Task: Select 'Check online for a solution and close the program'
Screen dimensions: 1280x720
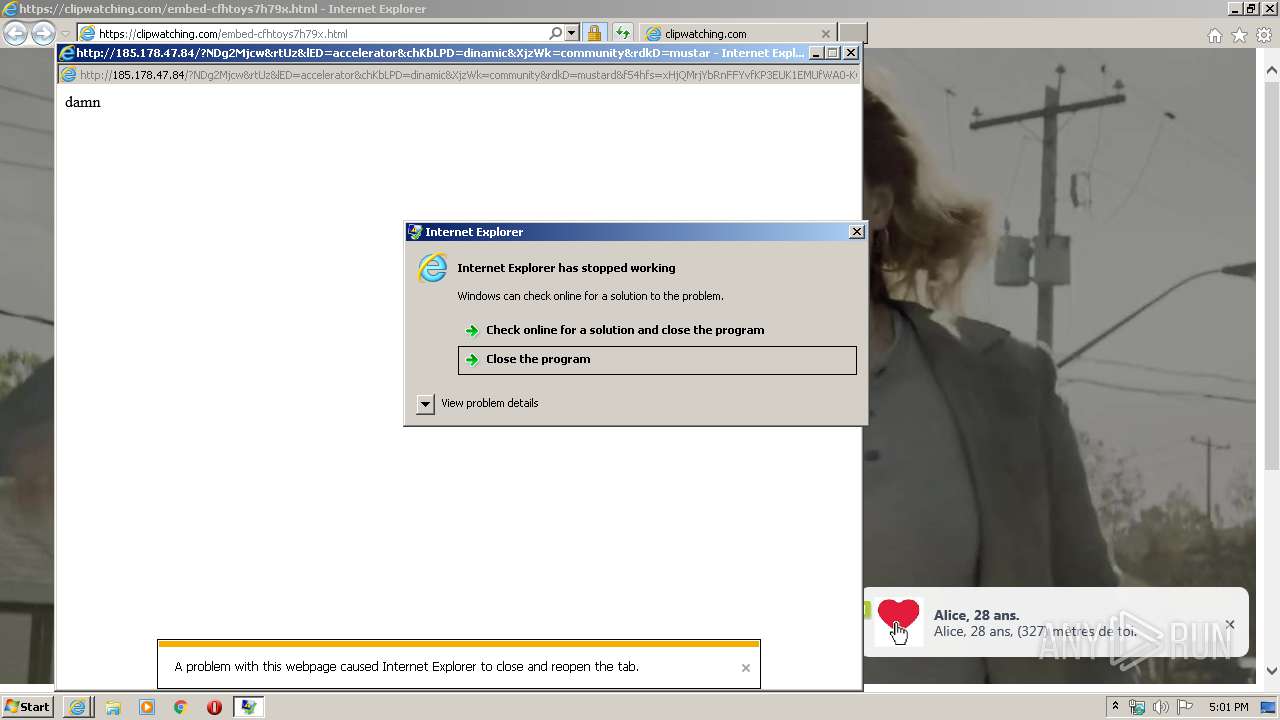Action: click(x=625, y=330)
